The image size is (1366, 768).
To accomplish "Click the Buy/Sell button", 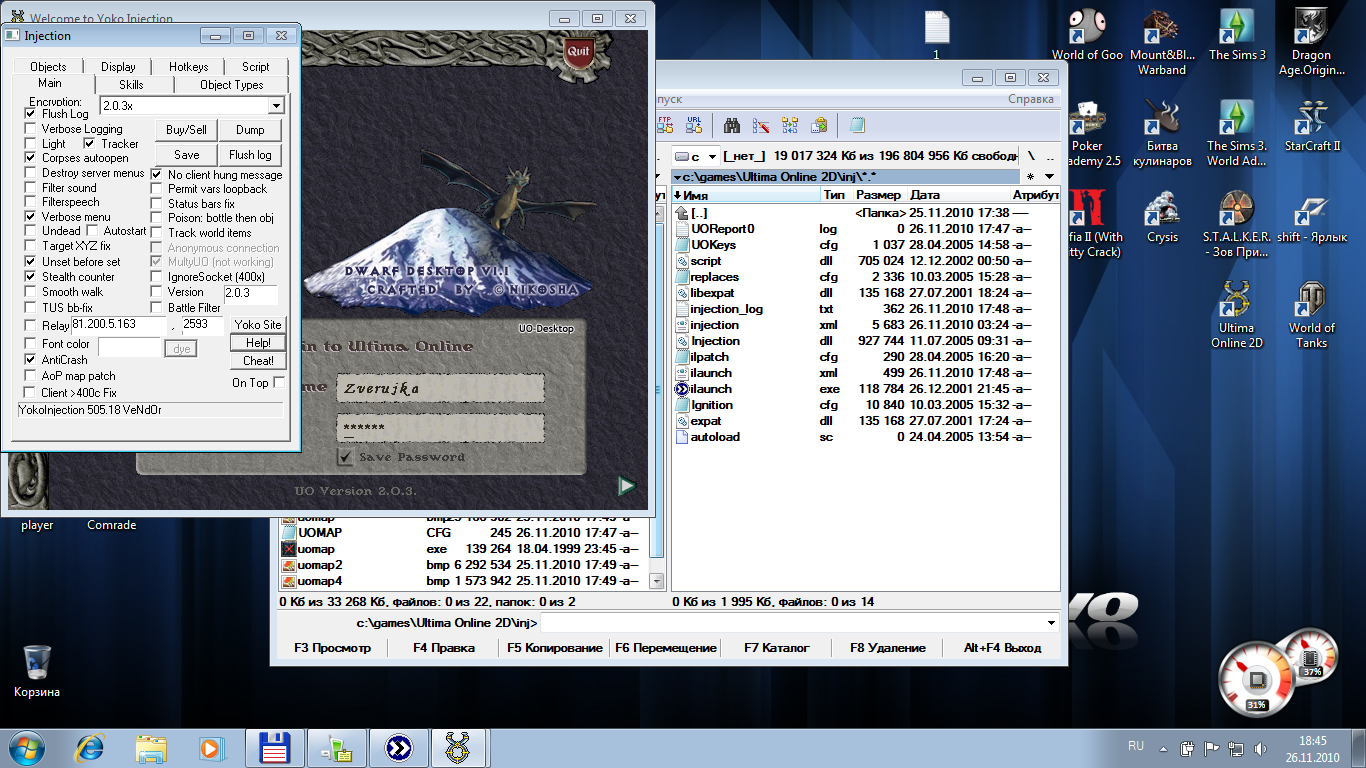I will coord(186,130).
